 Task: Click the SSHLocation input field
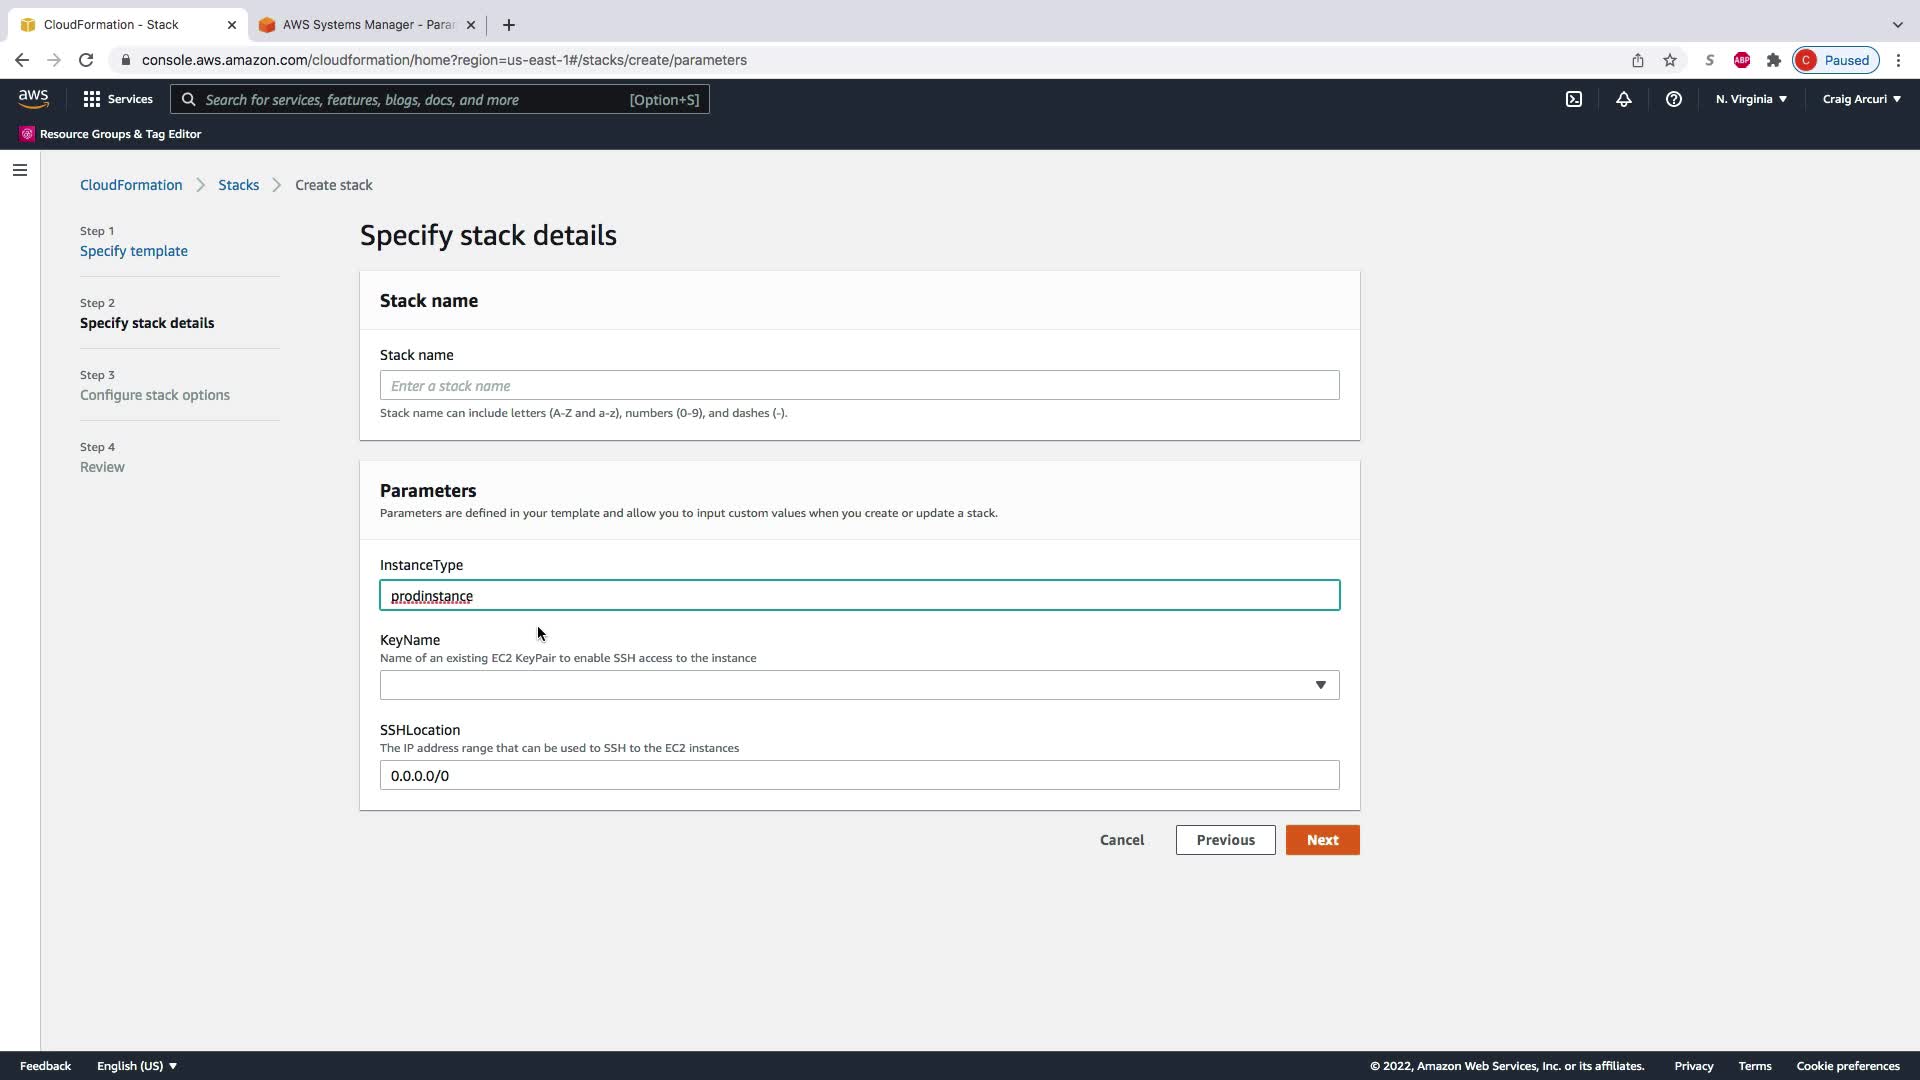[x=859, y=776]
